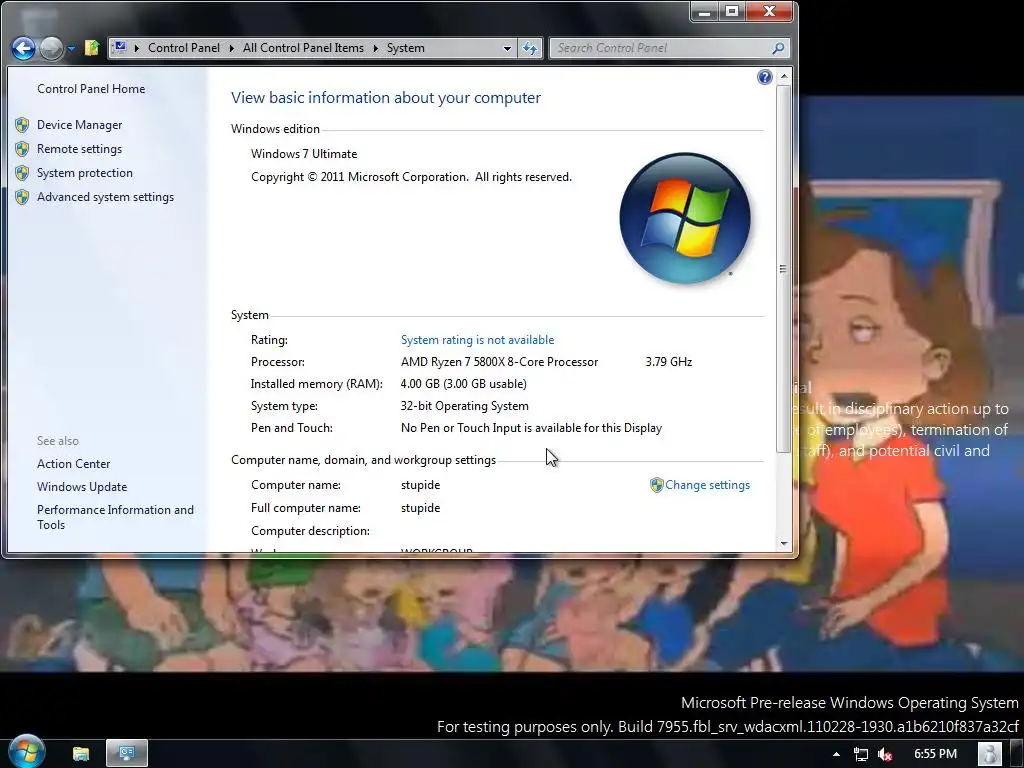Click the greyed Forward arrow button
Image resolution: width=1024 pixels, height=768 pixels.
51,48
